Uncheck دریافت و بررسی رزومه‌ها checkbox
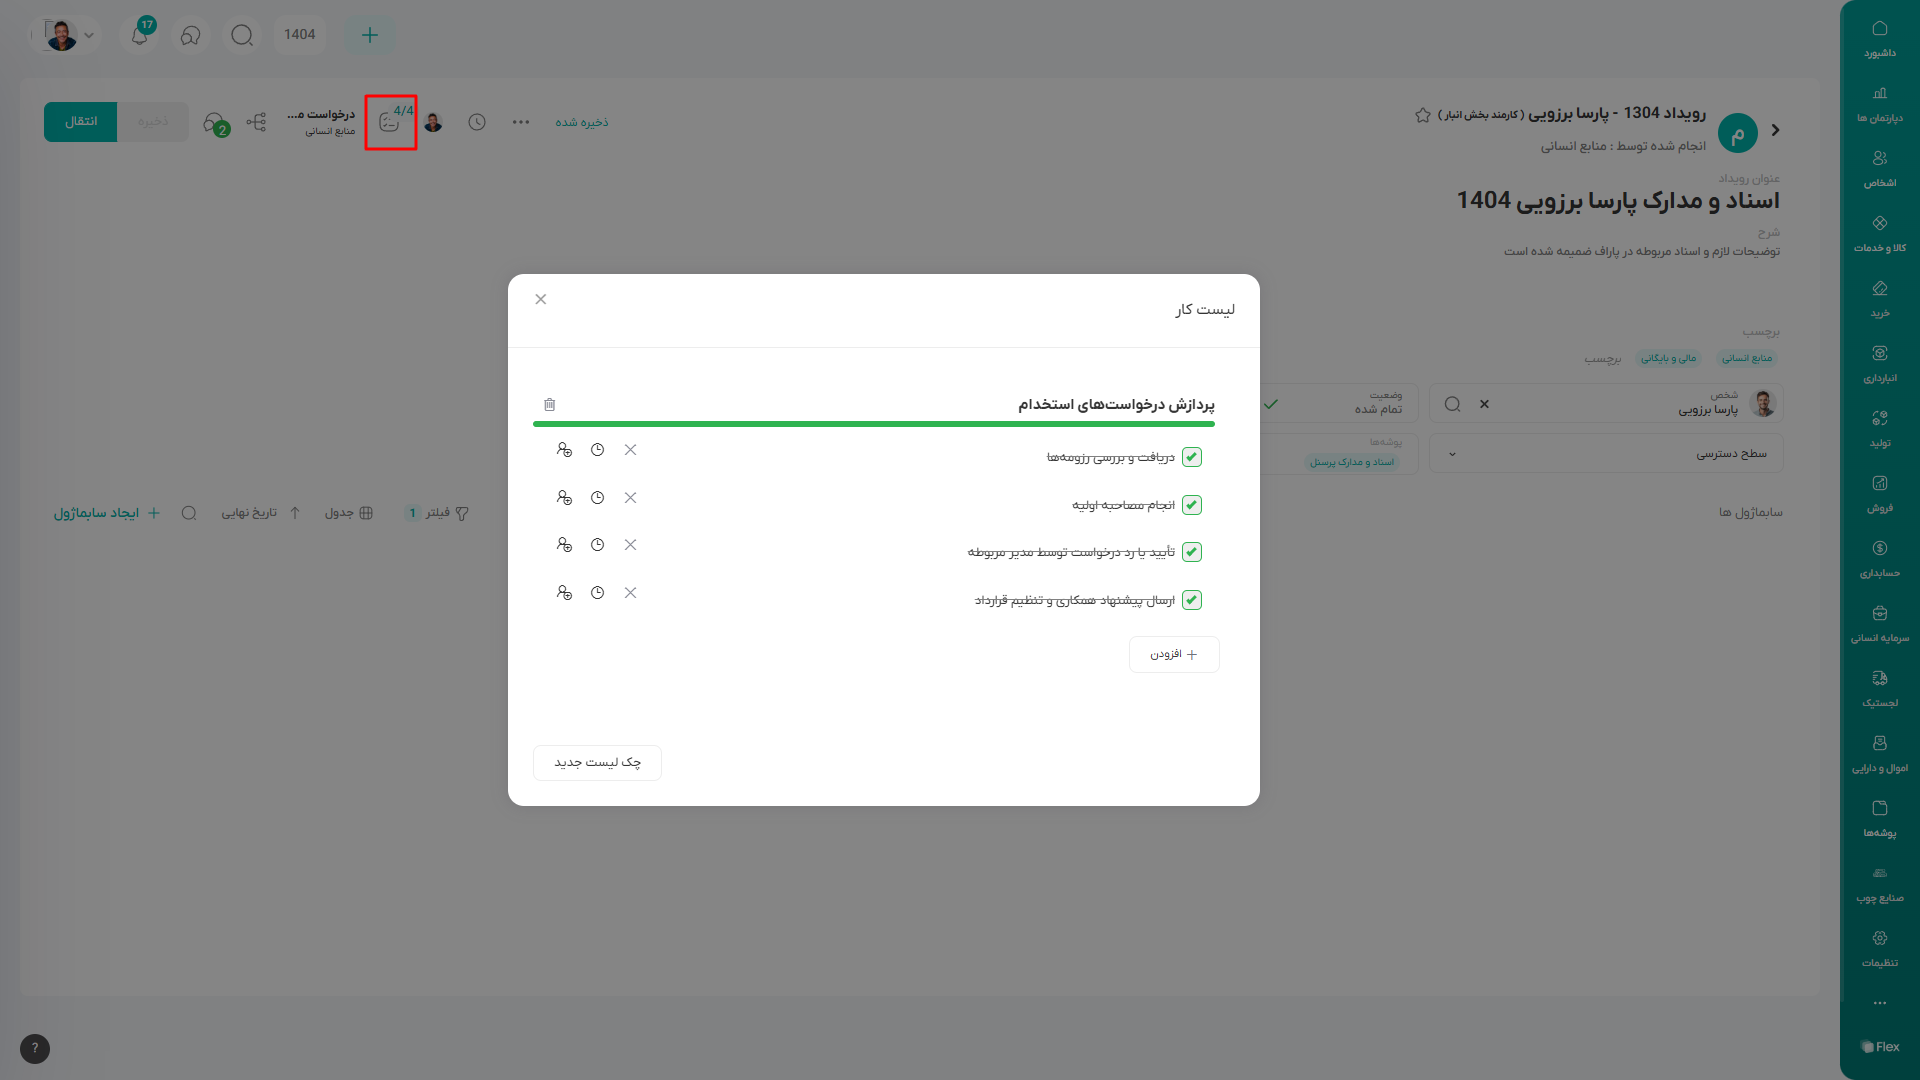Viewport: 1920px width, 1080px height. click(x=1191, y=457)
